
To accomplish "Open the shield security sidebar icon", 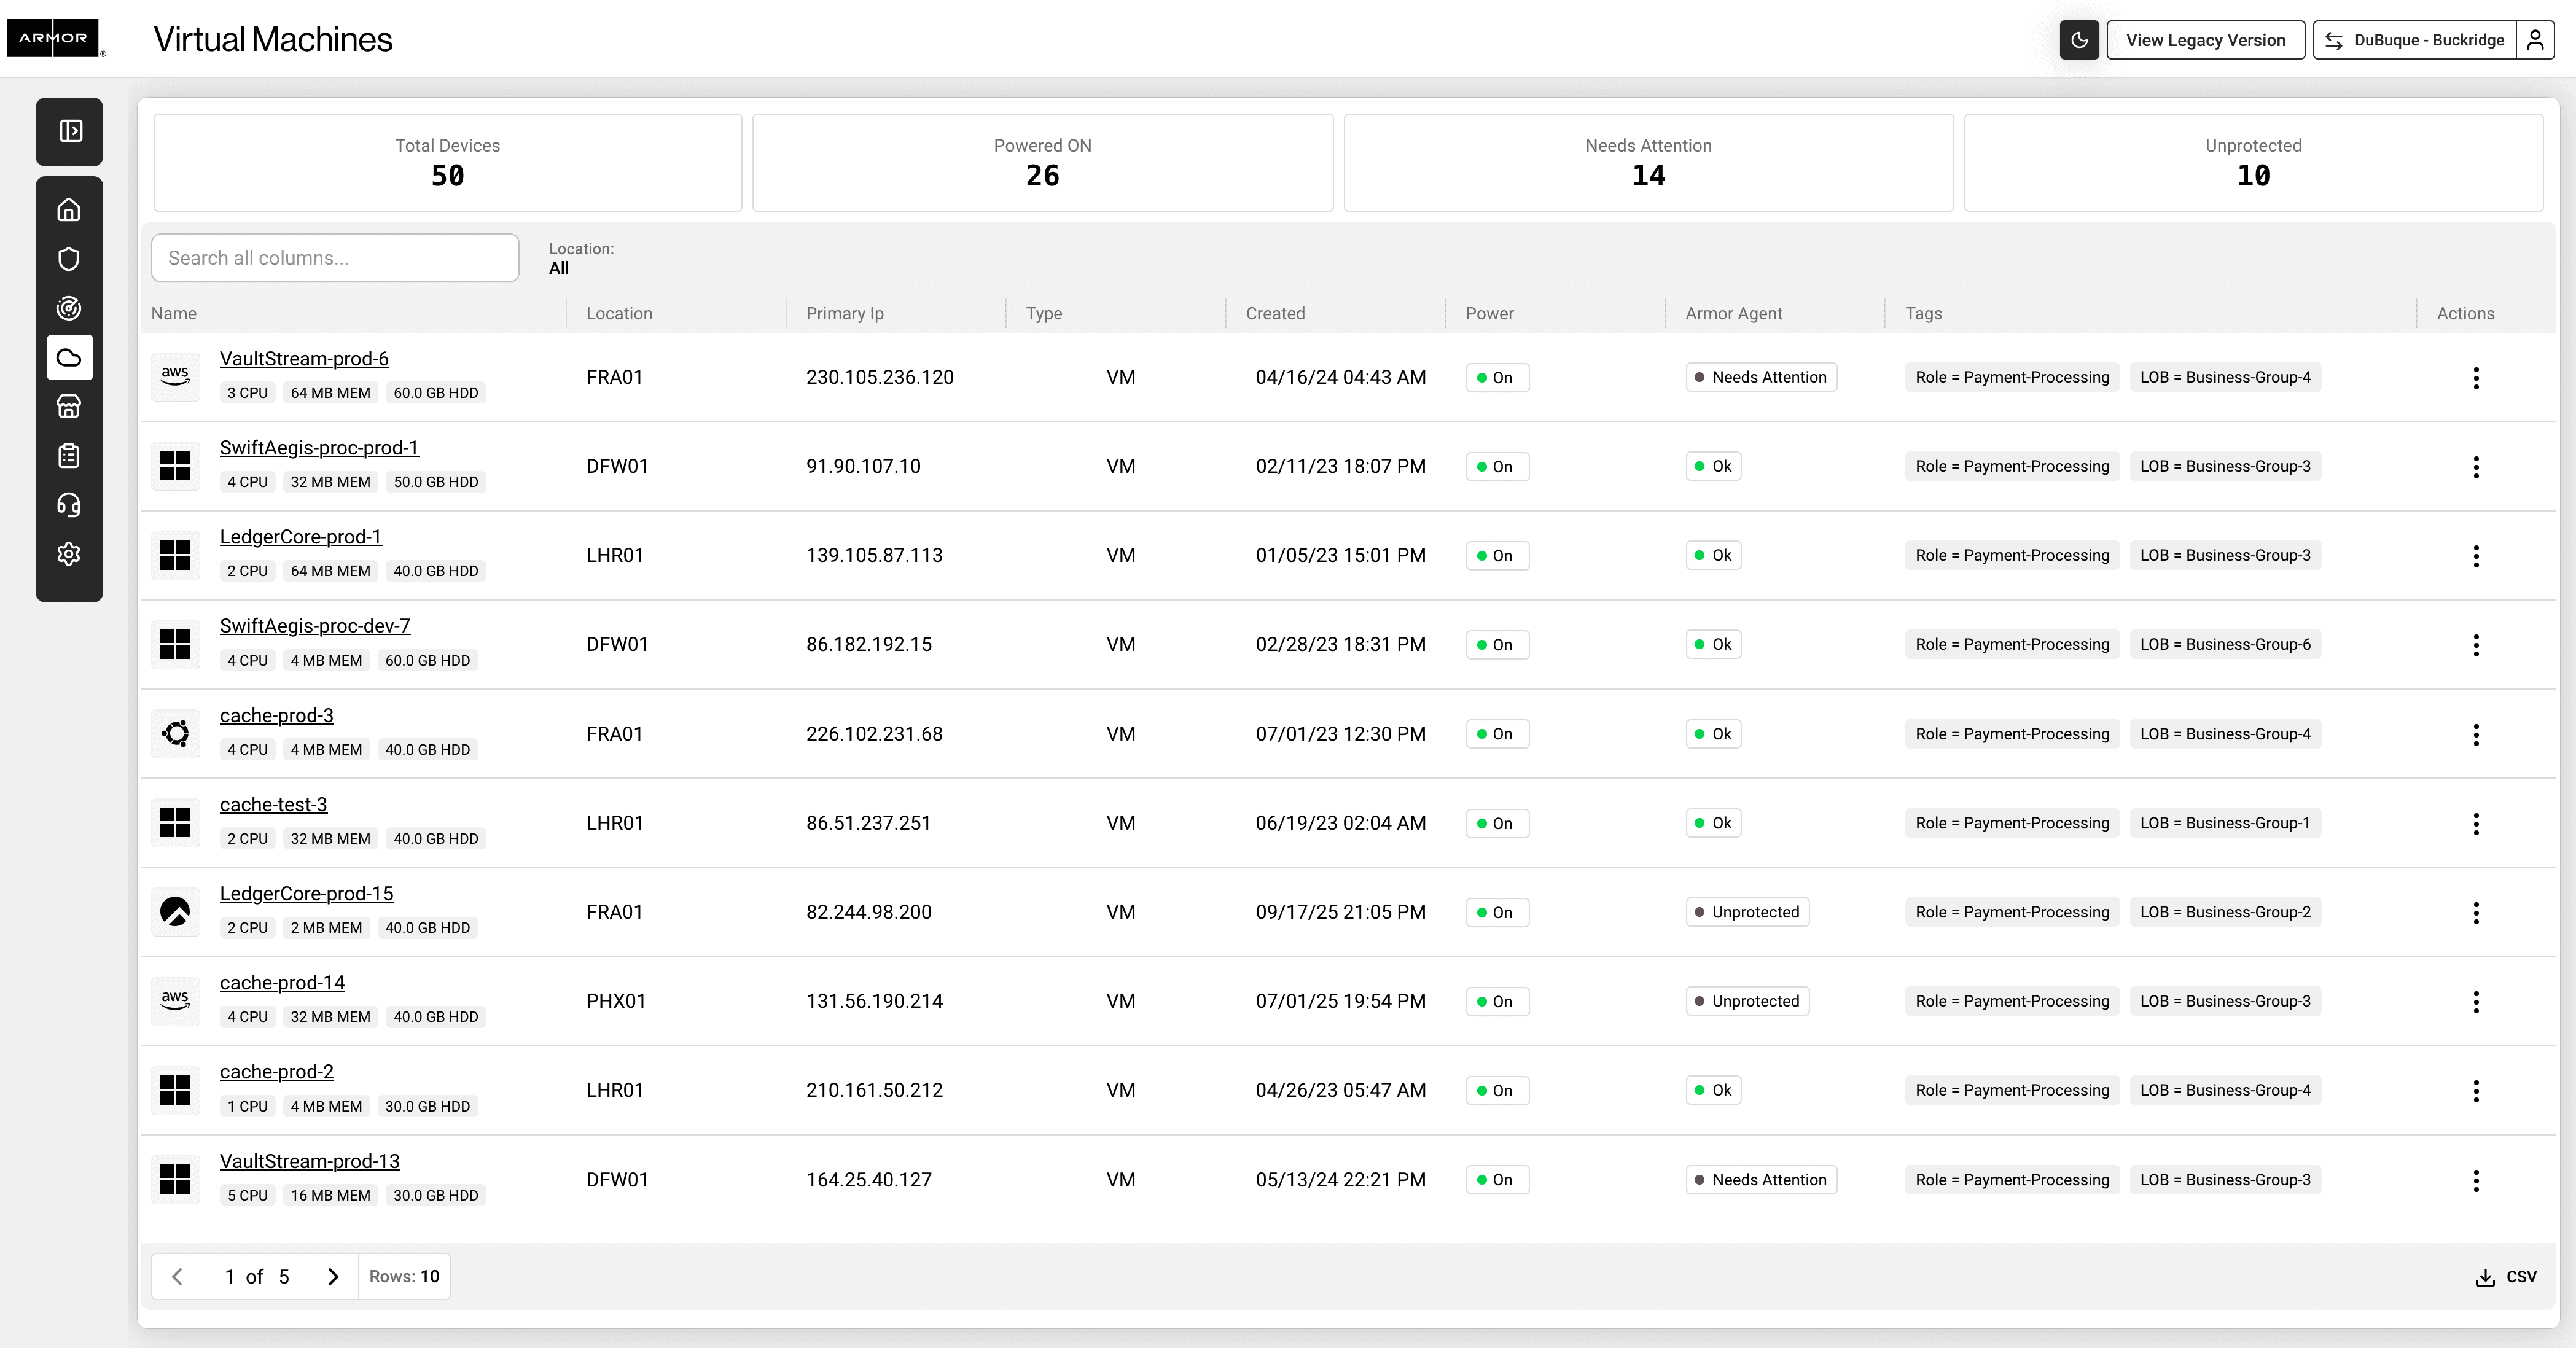I will pos(69,259).
